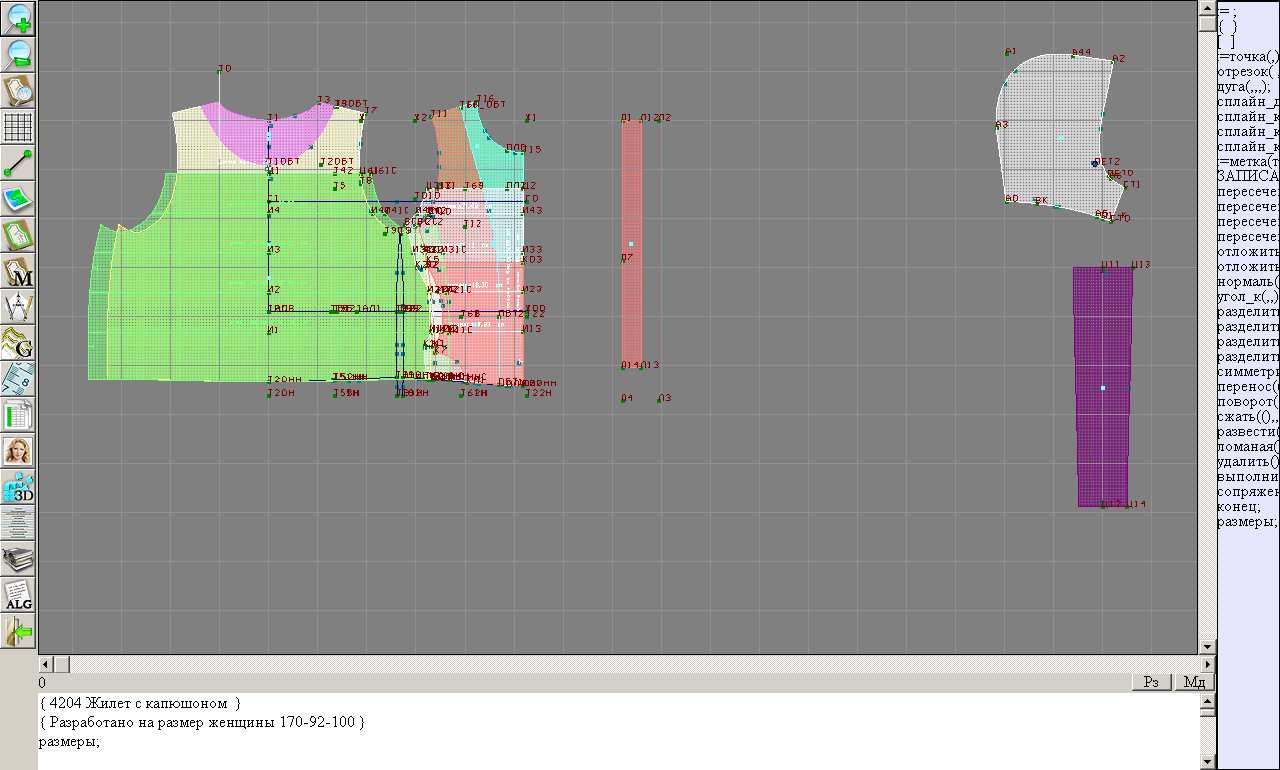Open the pattern with M icon
Screen dimensions: 1280x770
click(19, 271)
